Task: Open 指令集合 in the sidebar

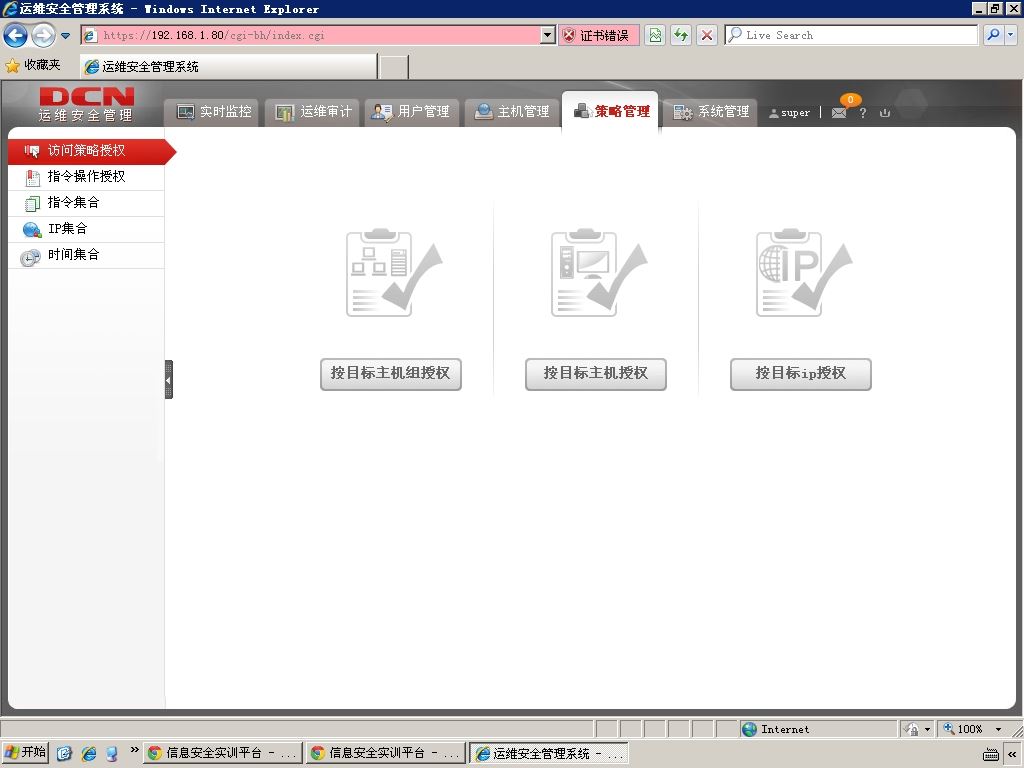Action: click(x=86, y=203)
